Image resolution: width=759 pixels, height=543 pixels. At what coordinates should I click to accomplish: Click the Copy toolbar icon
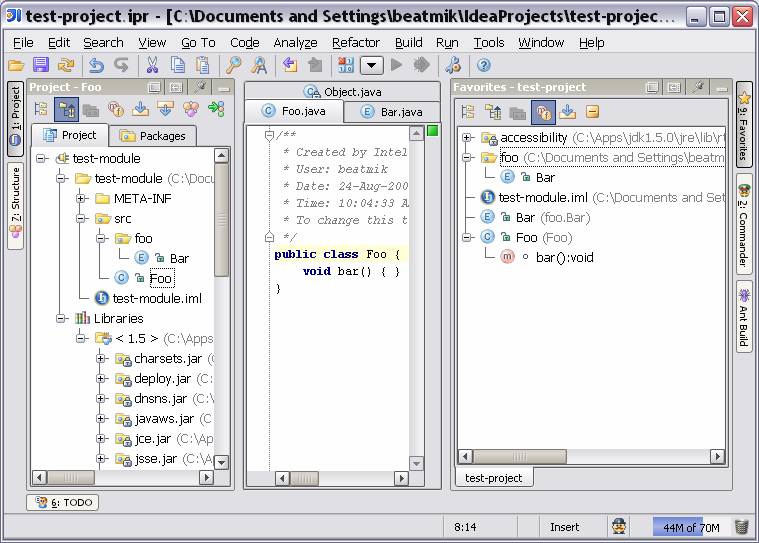[x=178, y=65]
